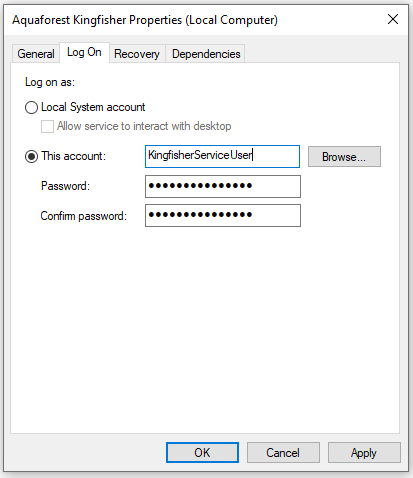The width and height of the screenshot is (413, 478).
Task: Choose the This account radio option
Action: point(31,157)
